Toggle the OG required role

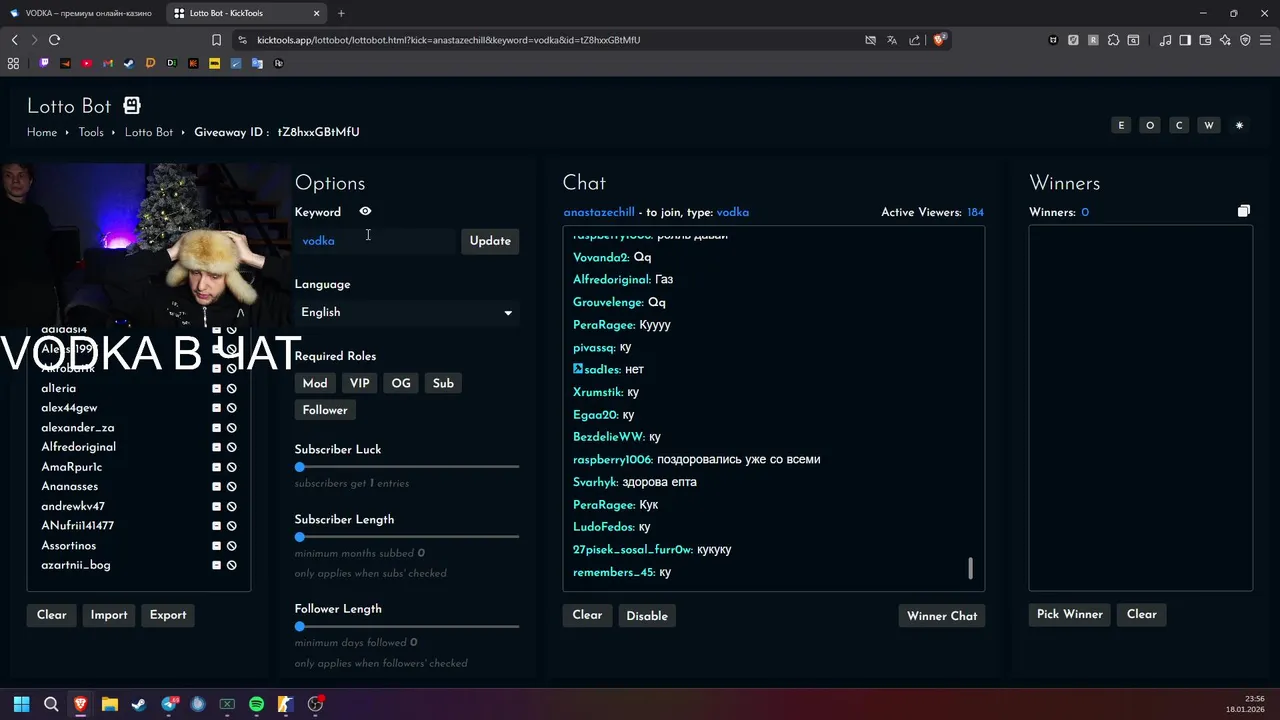click(401, 383)
